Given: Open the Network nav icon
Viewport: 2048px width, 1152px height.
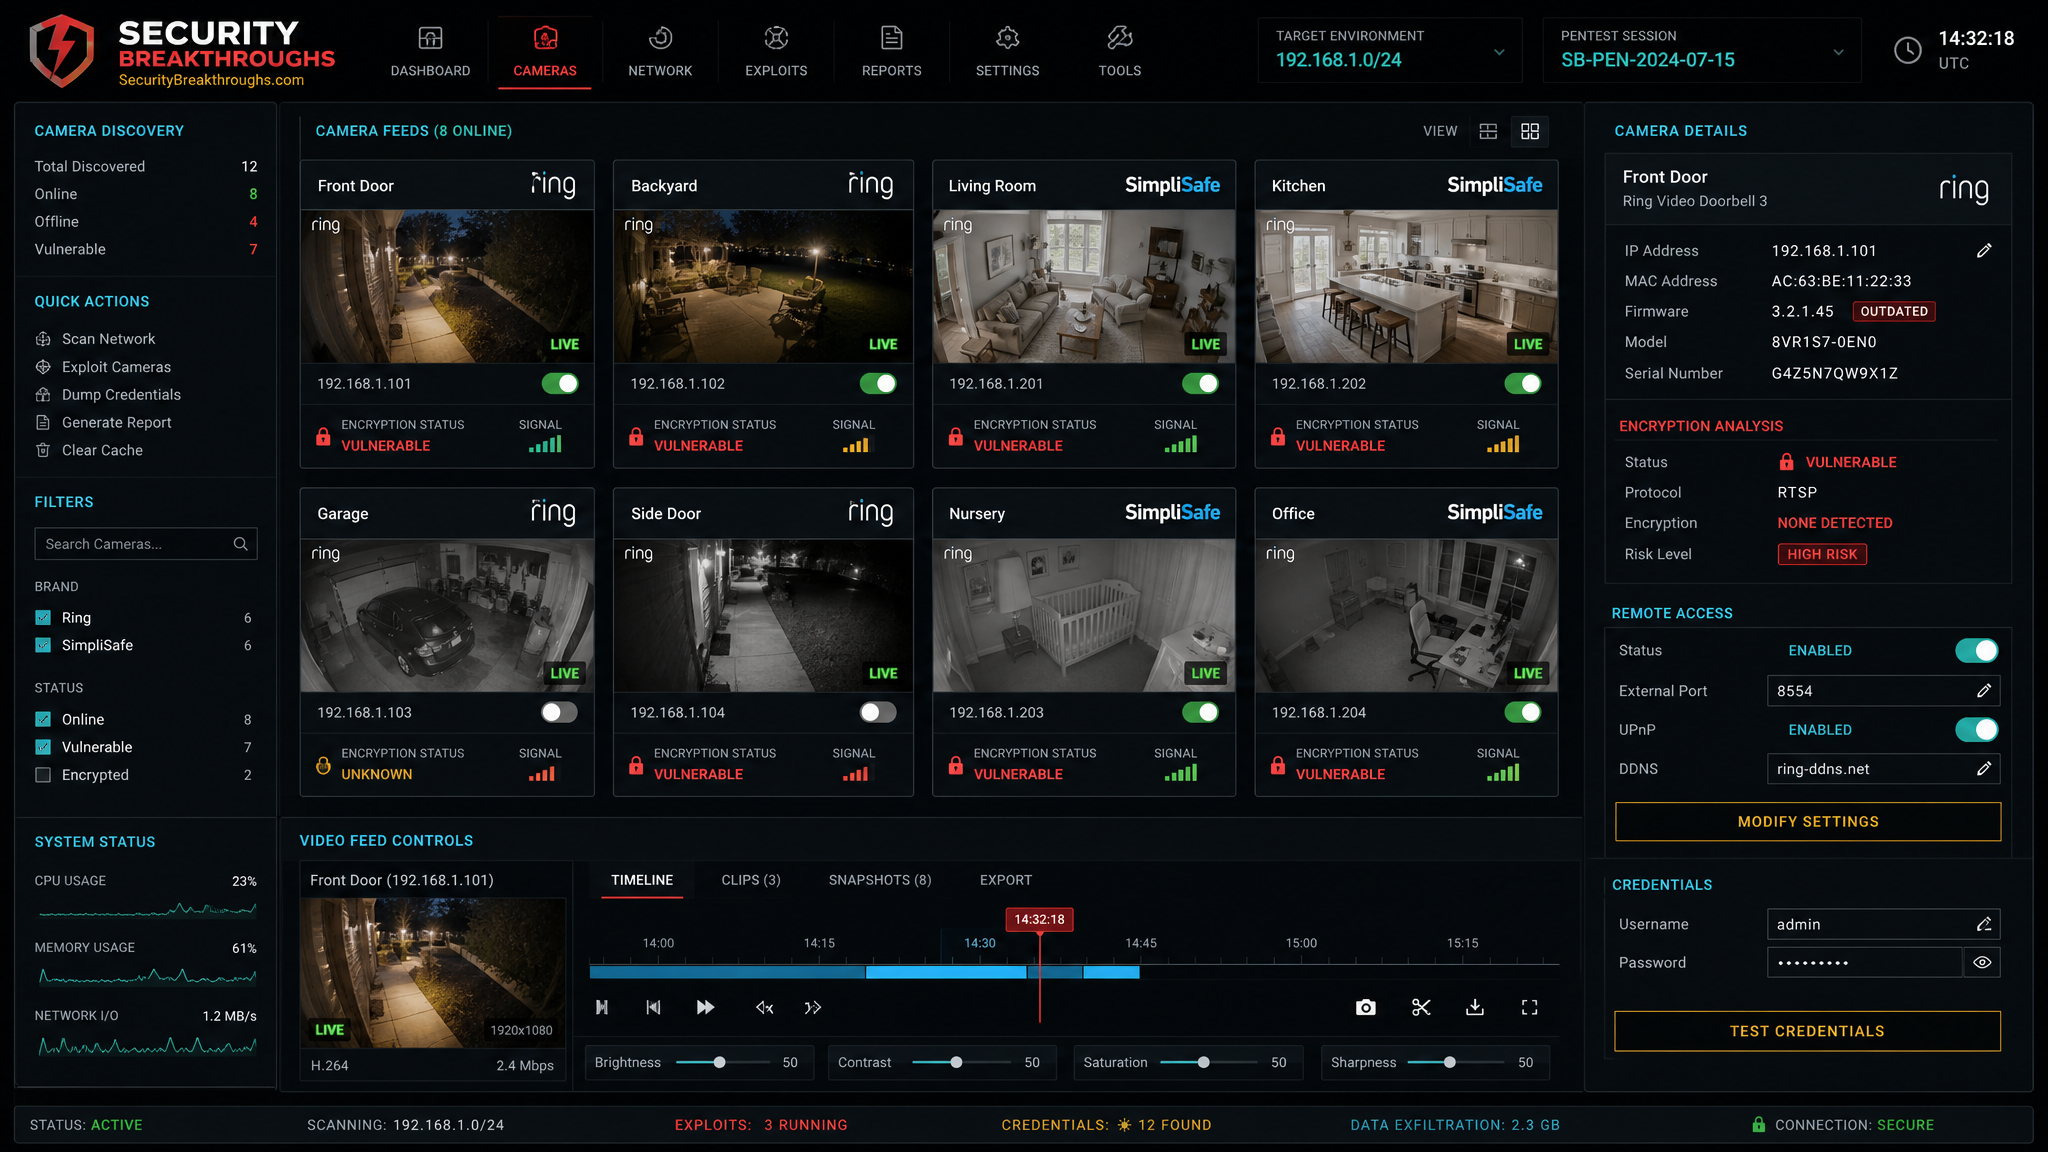Looking at the screenshot, I should point(660,38).
